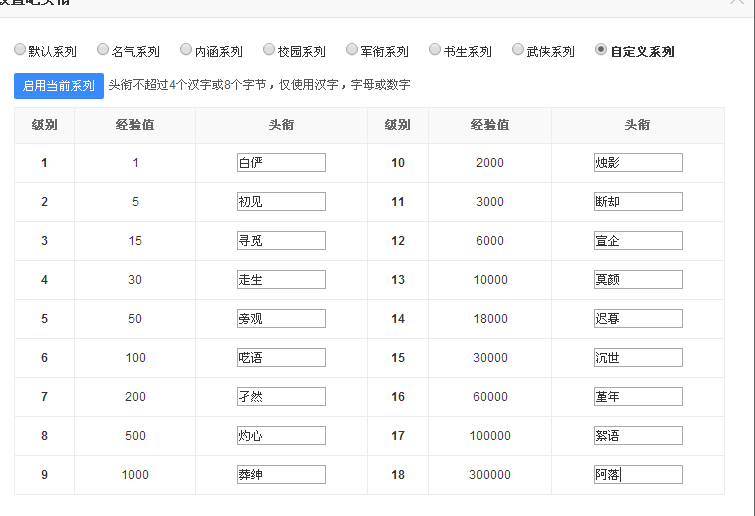
Task: Click the experience value 200 in row 7
Action: click(135, 397)
